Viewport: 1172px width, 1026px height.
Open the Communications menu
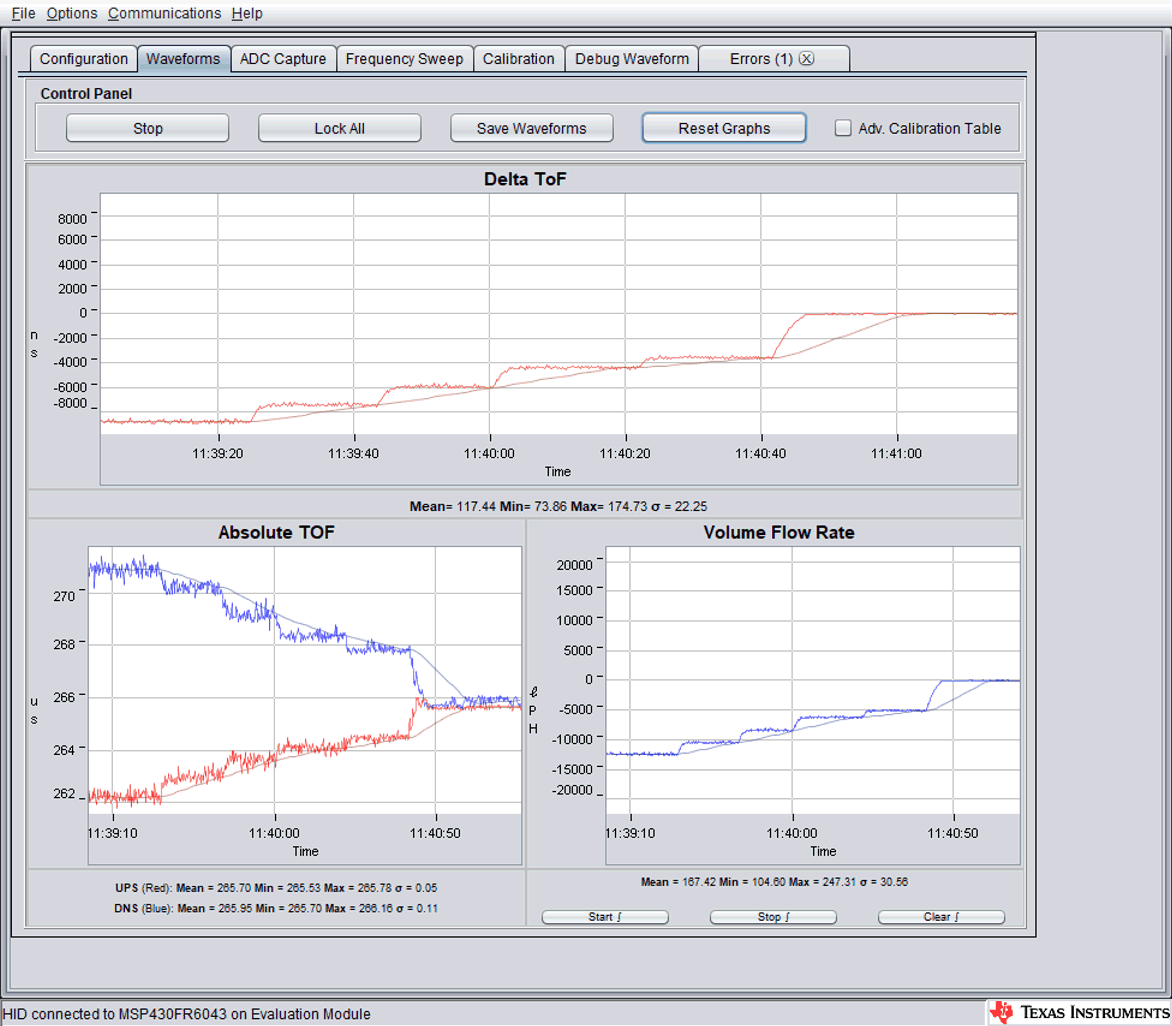[164, 13]
